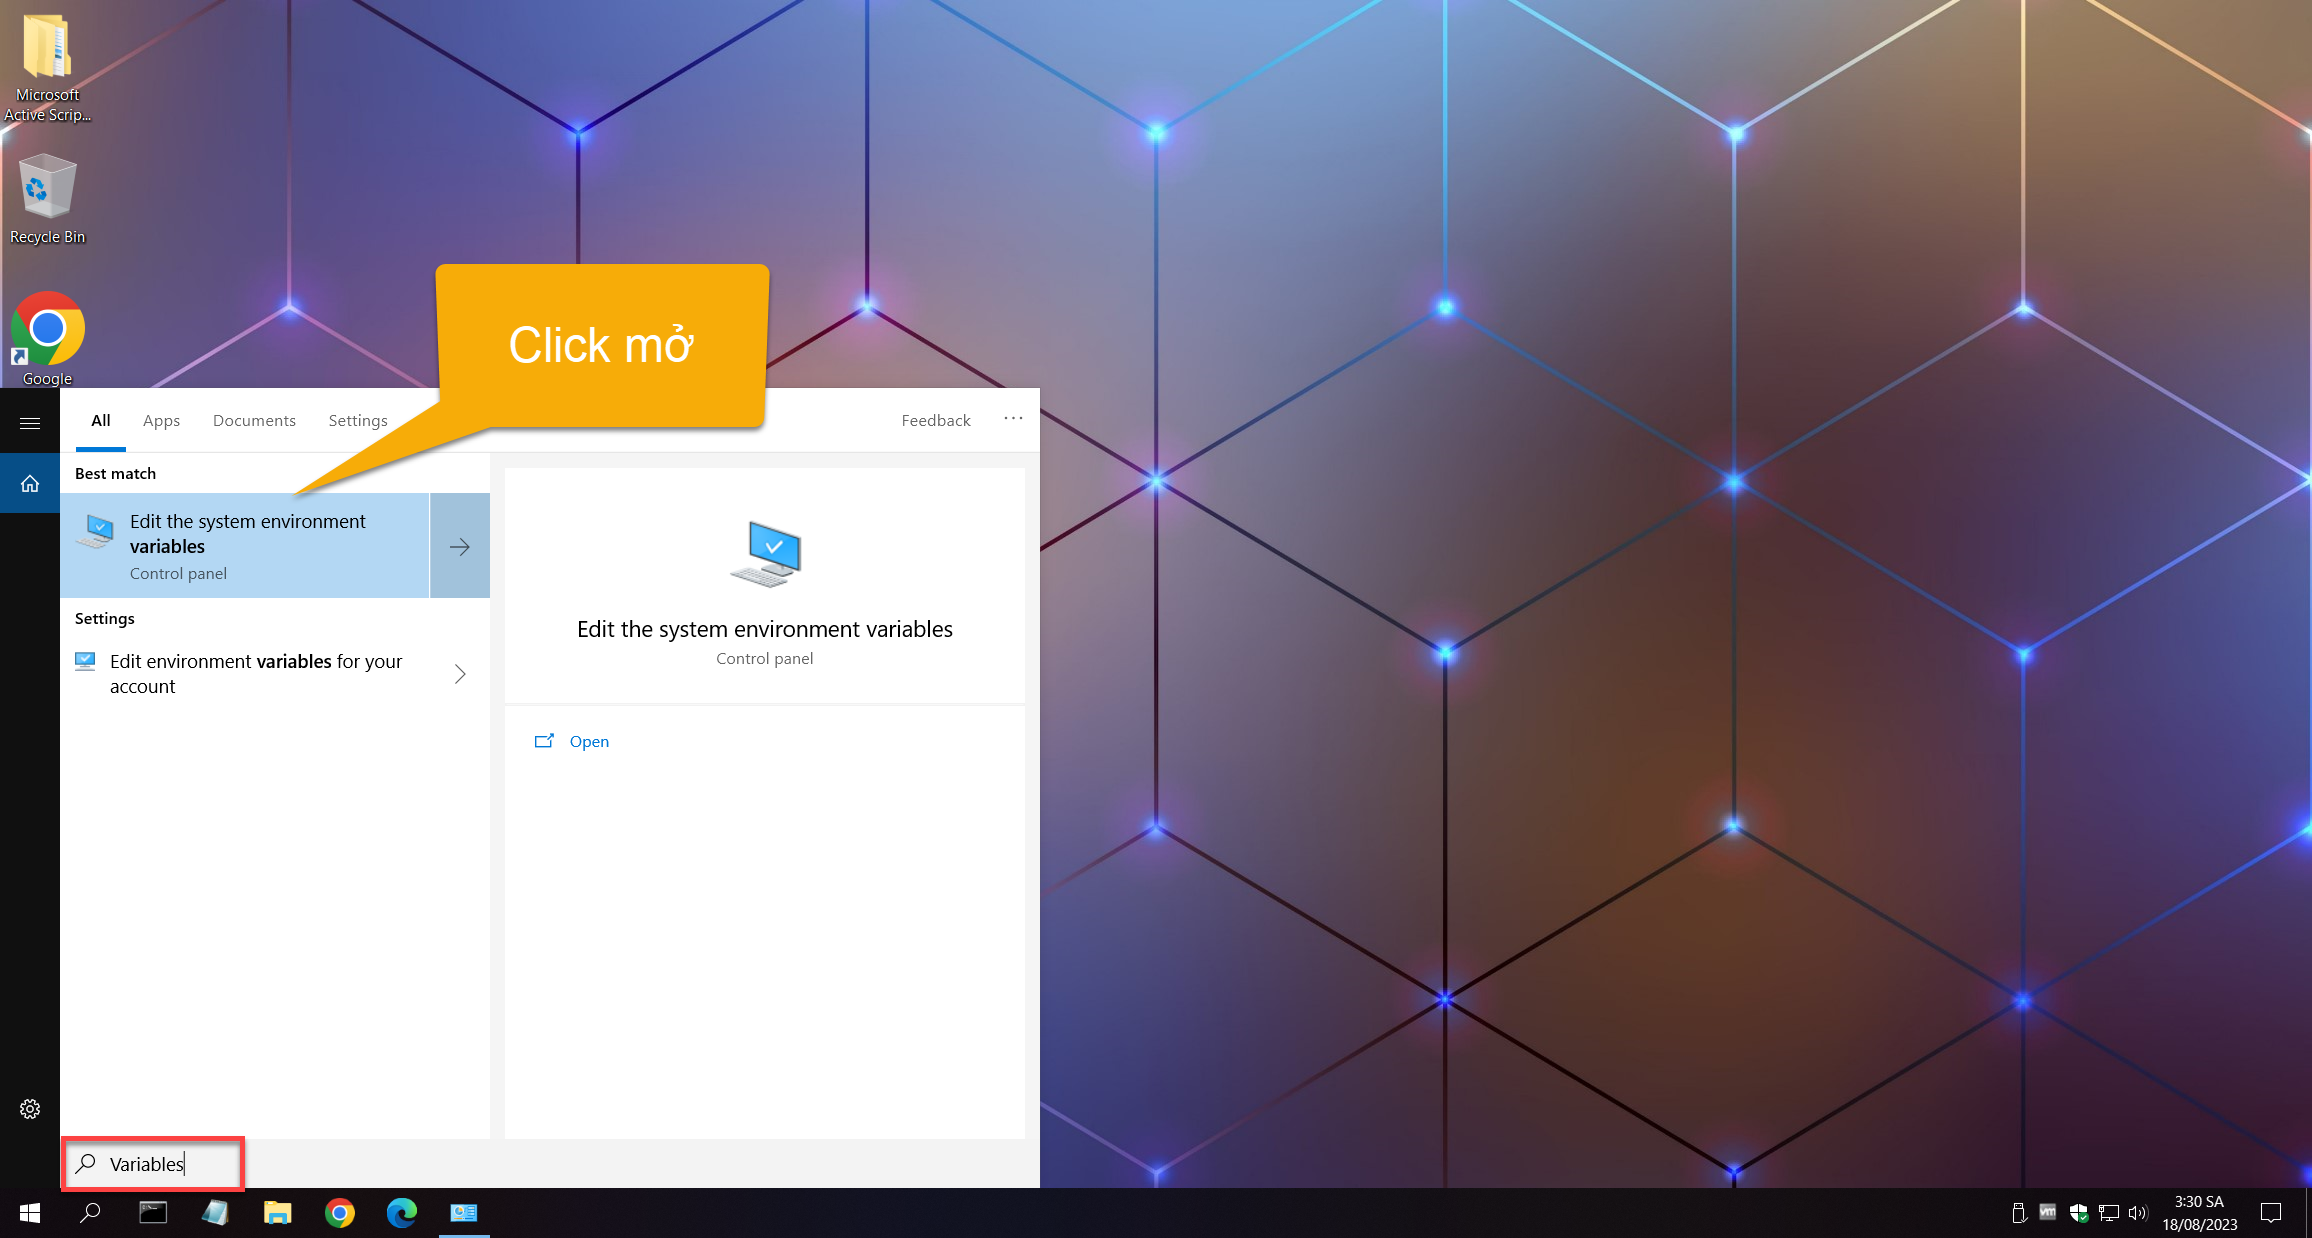2312x1238 pixels.
Task: Open Microsoft Edge from the taskbar
Action: point(402,1213)
